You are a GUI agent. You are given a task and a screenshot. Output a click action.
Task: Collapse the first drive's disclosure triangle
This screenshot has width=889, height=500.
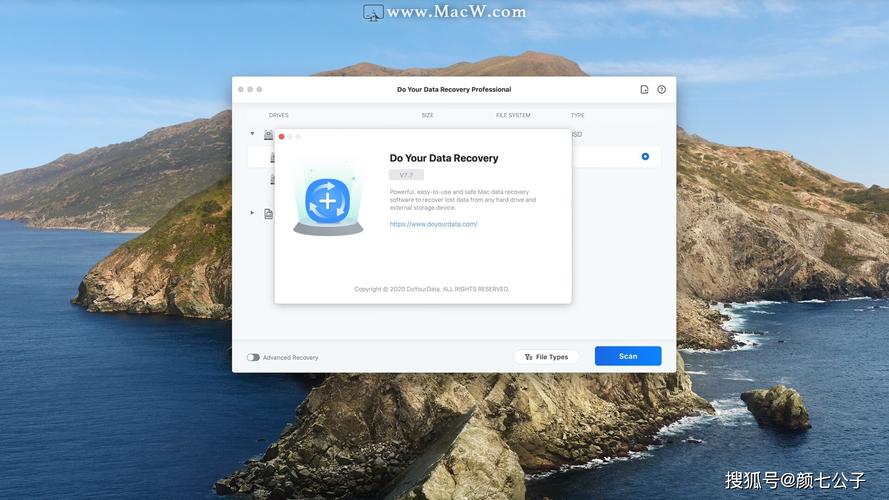click(252, 133)
